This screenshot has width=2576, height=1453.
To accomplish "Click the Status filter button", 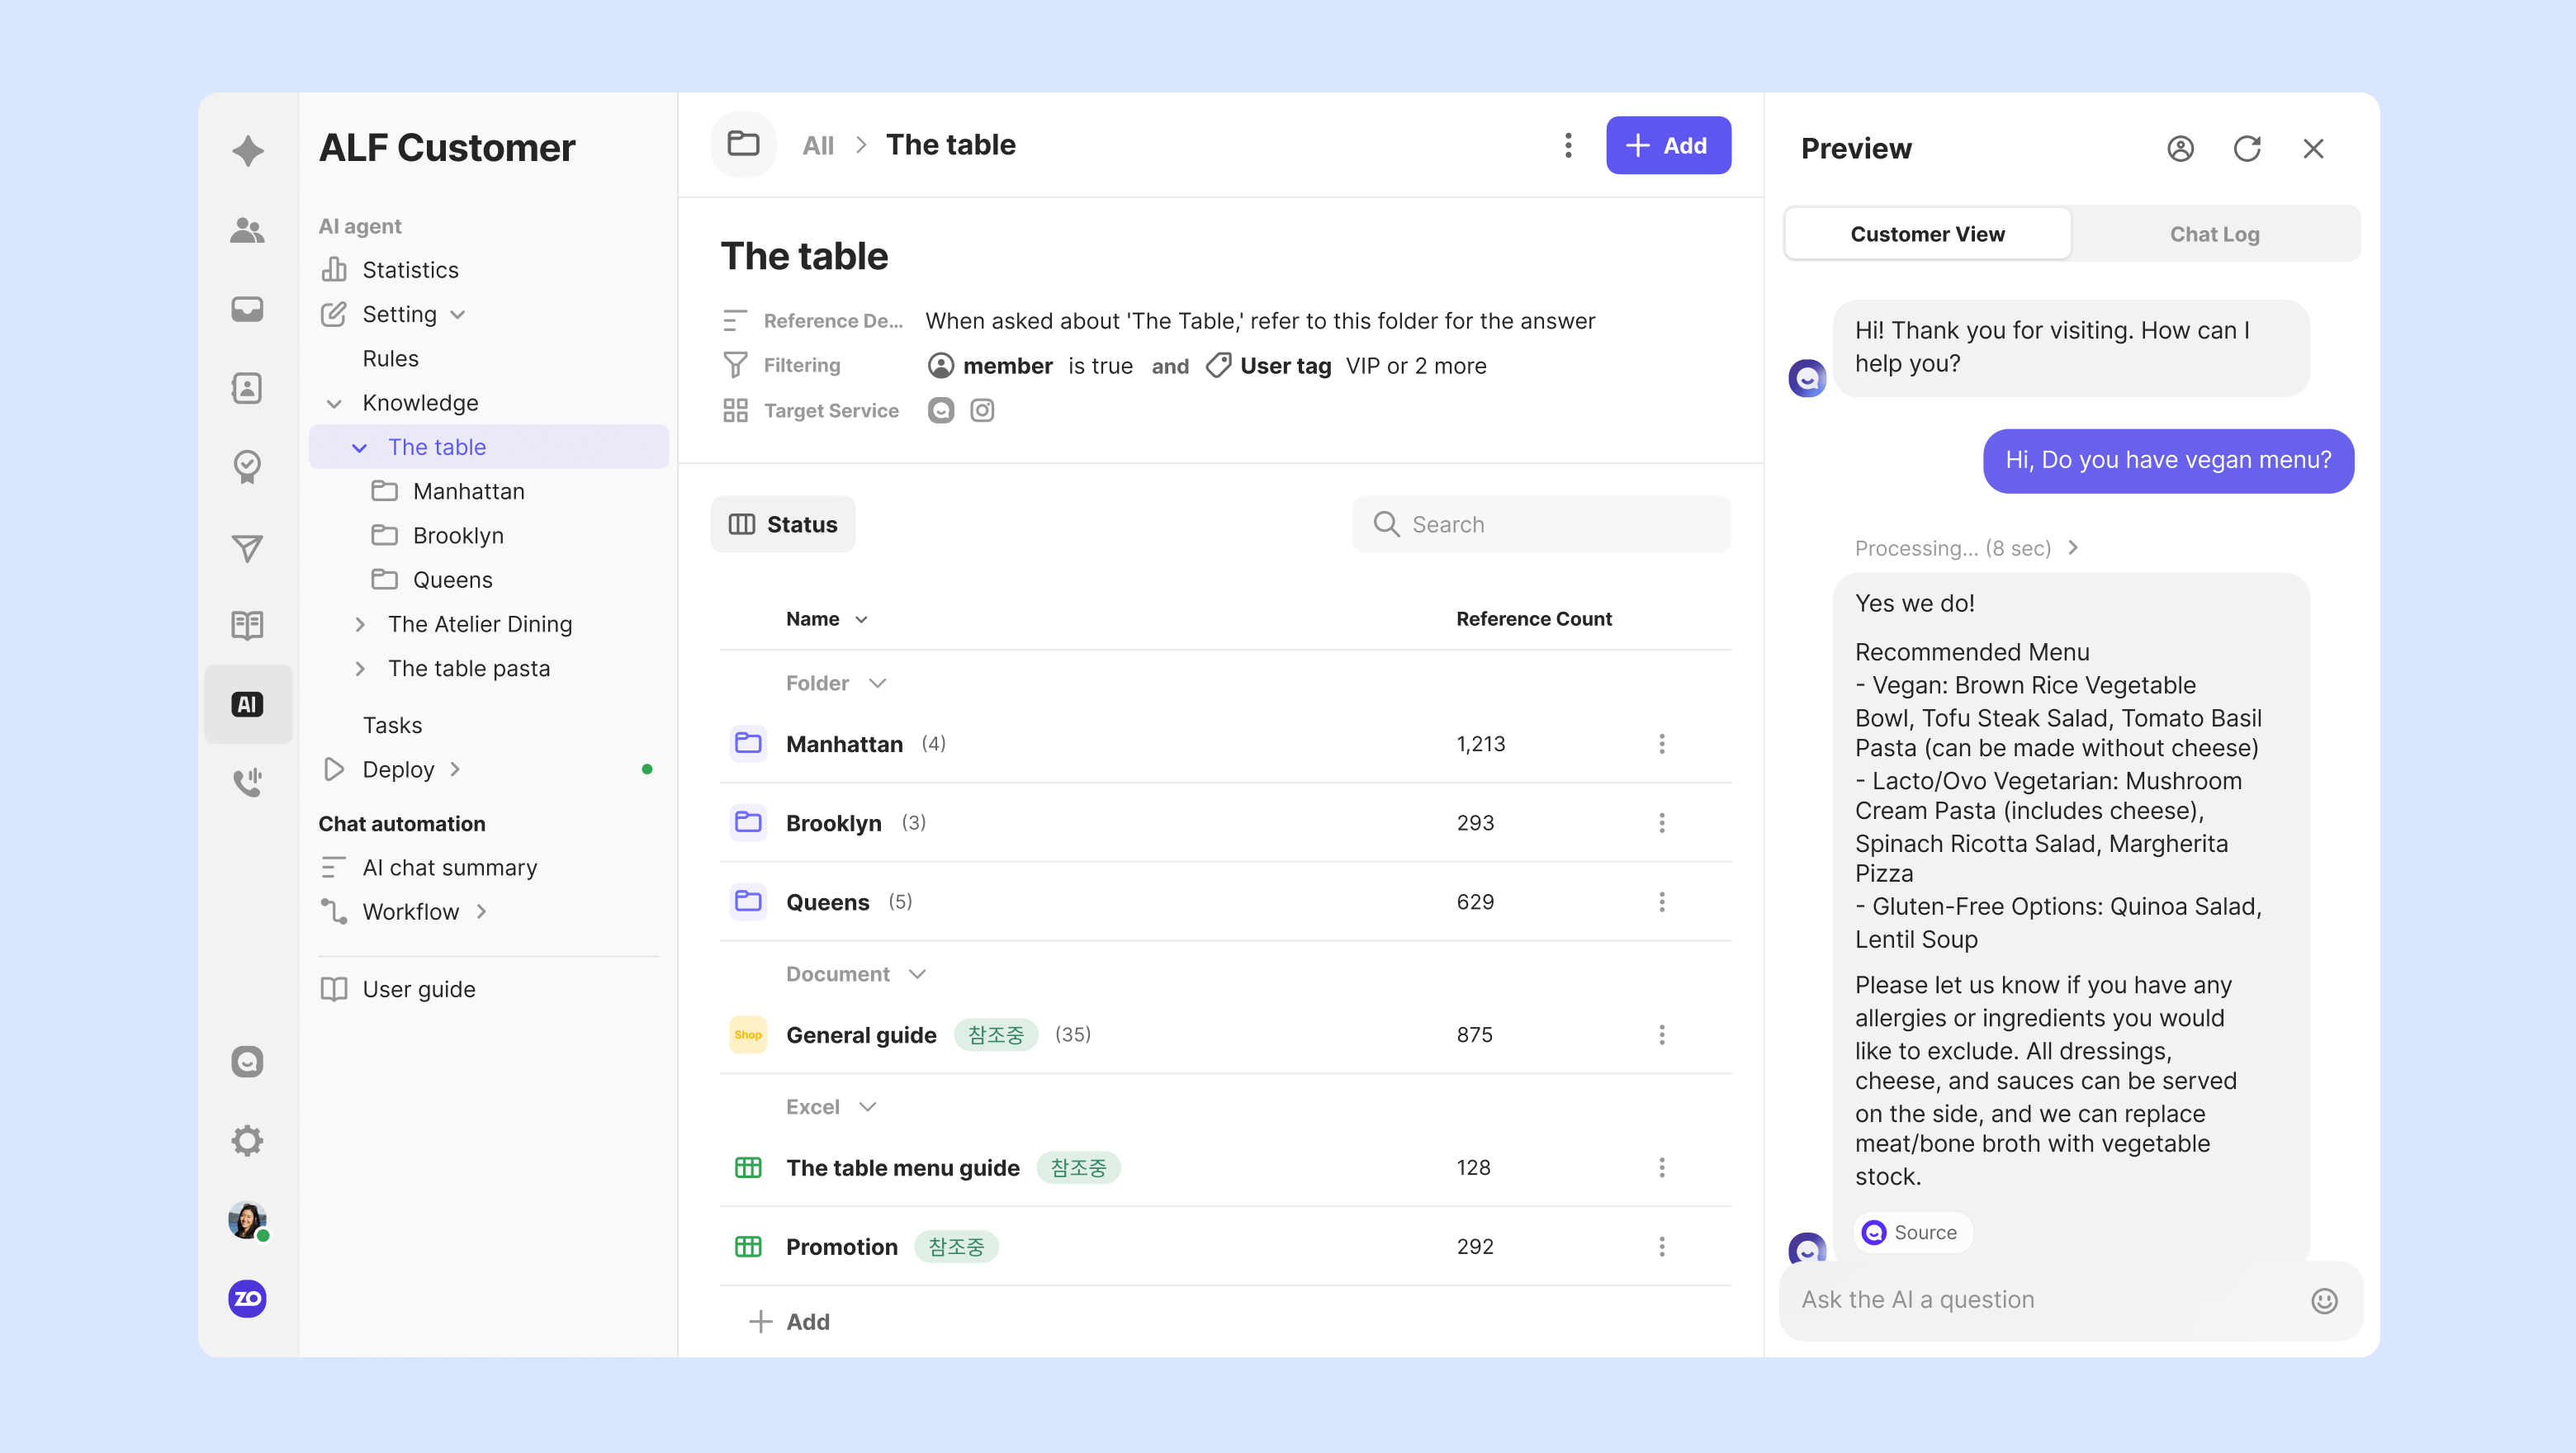I will coord(782,524).
